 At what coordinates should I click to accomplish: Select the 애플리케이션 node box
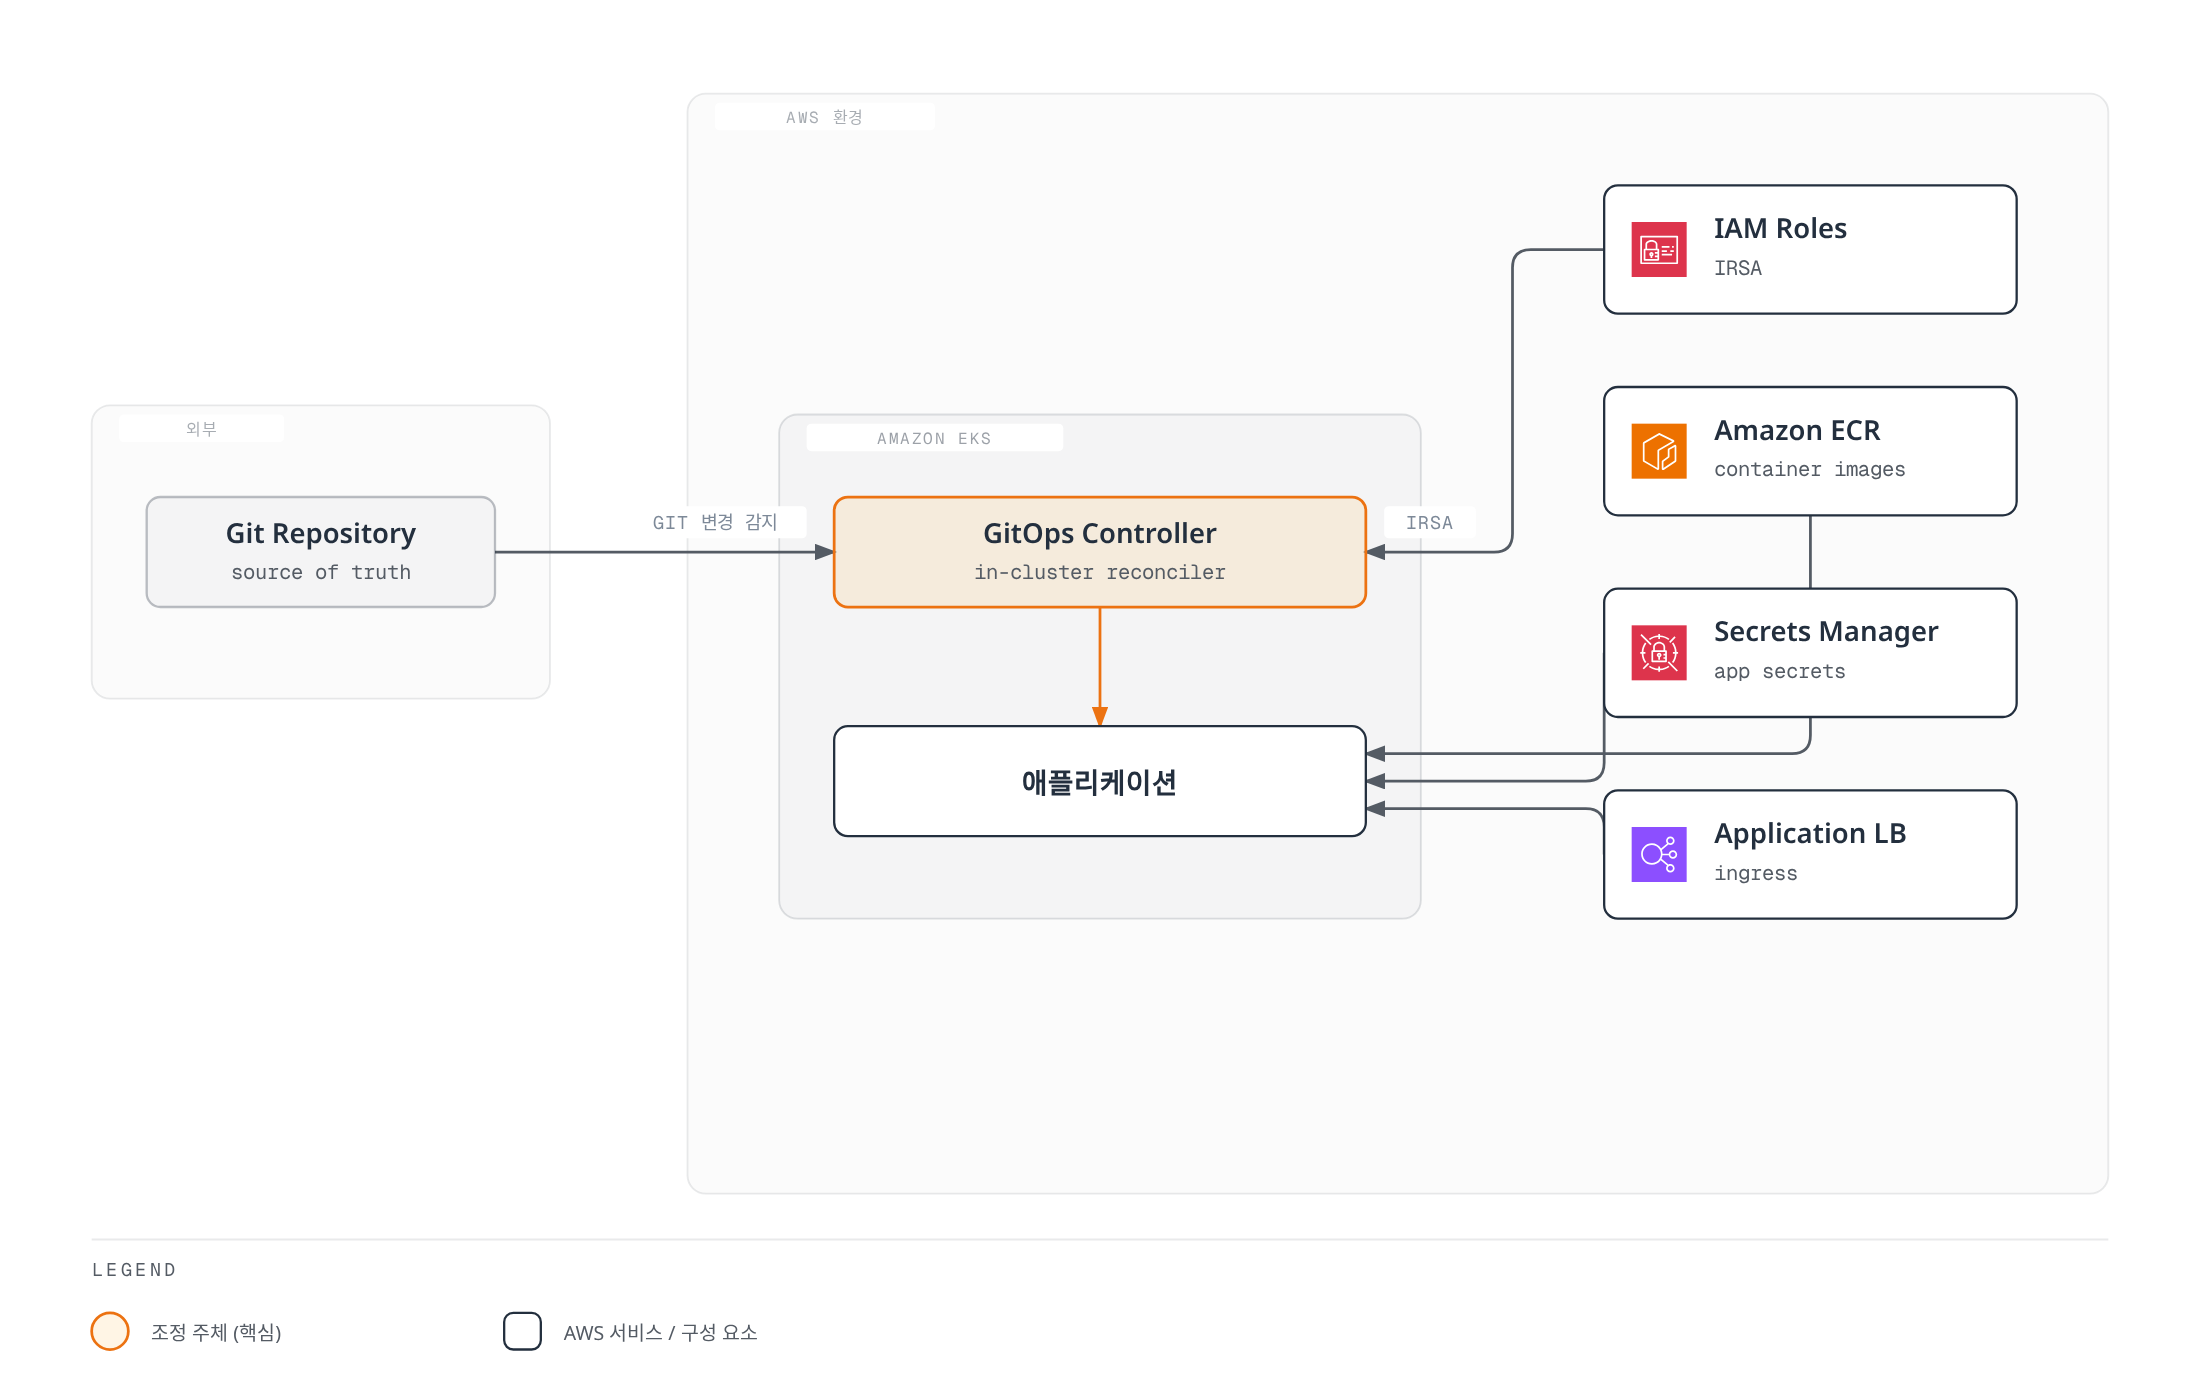click(1100, 781)
